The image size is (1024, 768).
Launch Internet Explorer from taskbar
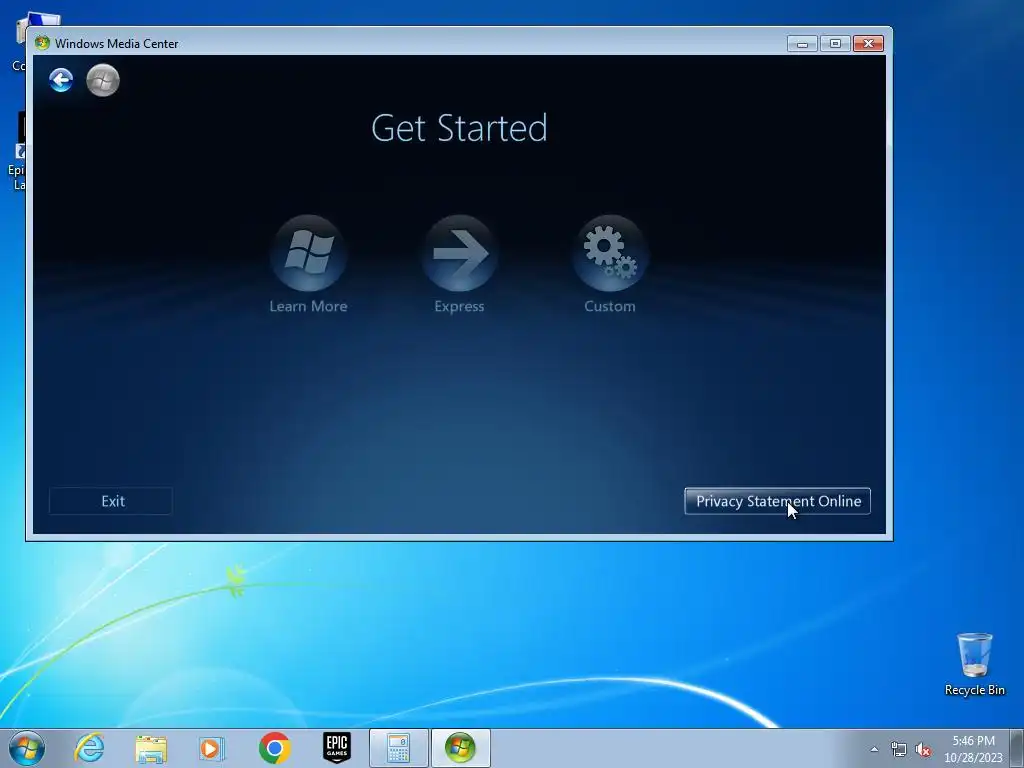pos(89,748)
